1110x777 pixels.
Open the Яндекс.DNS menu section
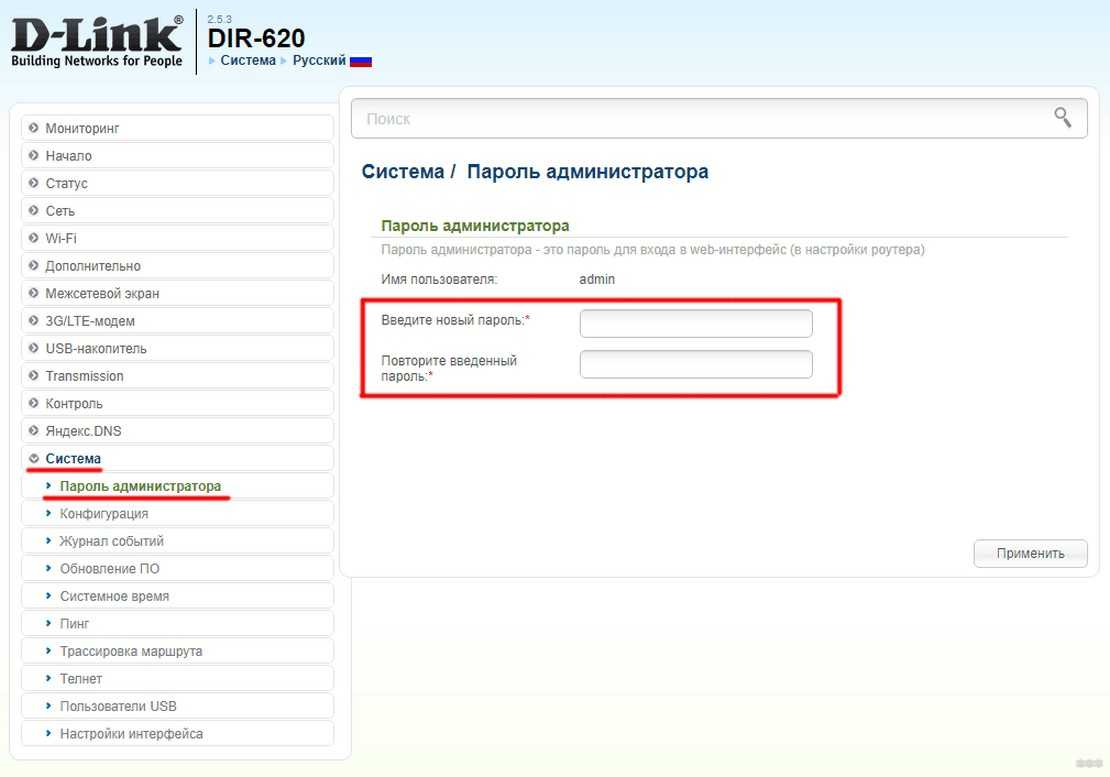[x=83, y=431]
